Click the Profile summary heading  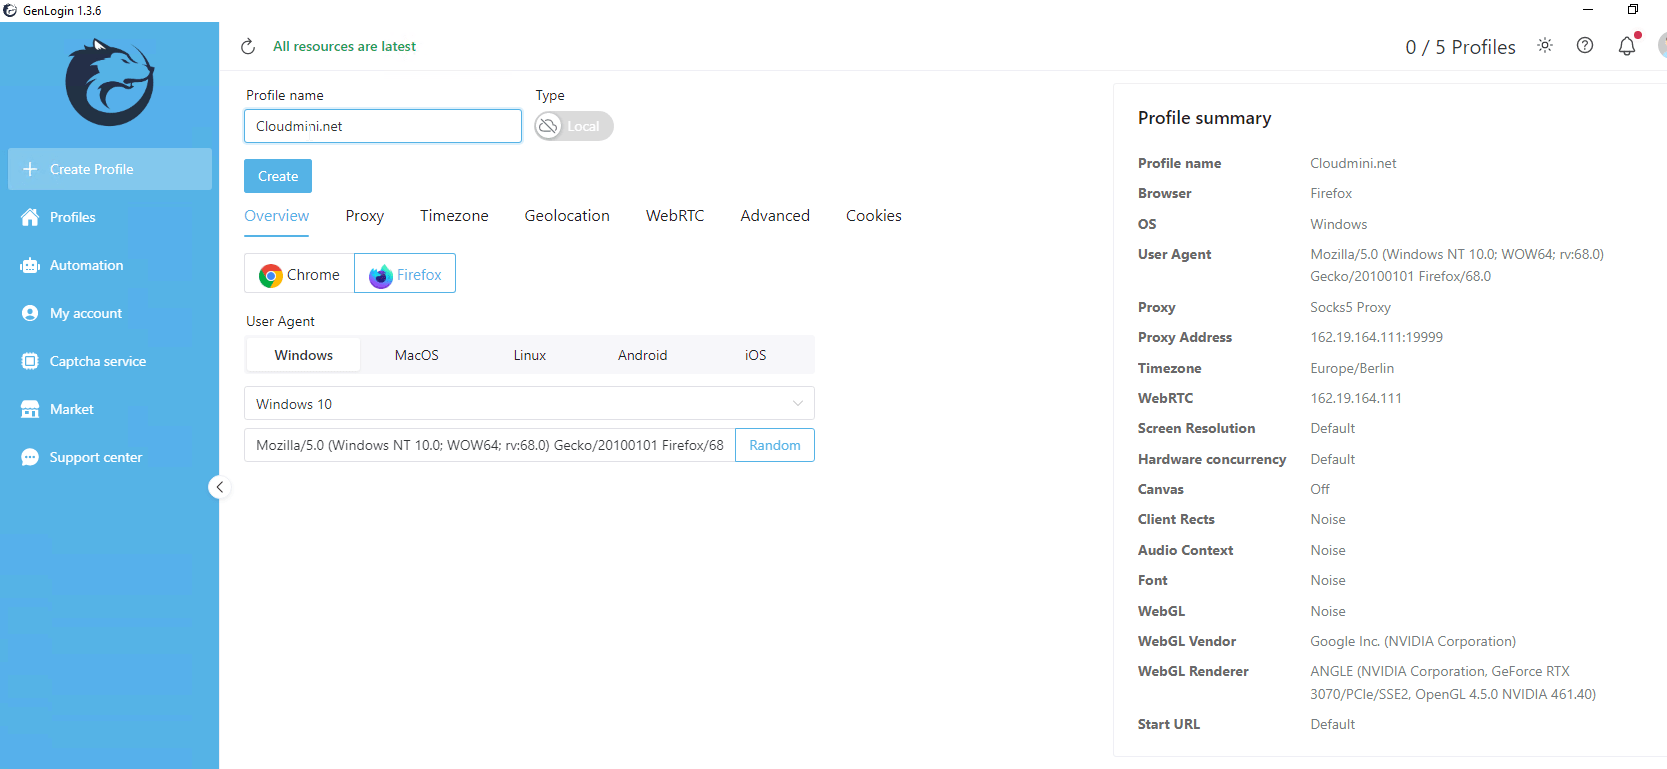(1205, 118)
